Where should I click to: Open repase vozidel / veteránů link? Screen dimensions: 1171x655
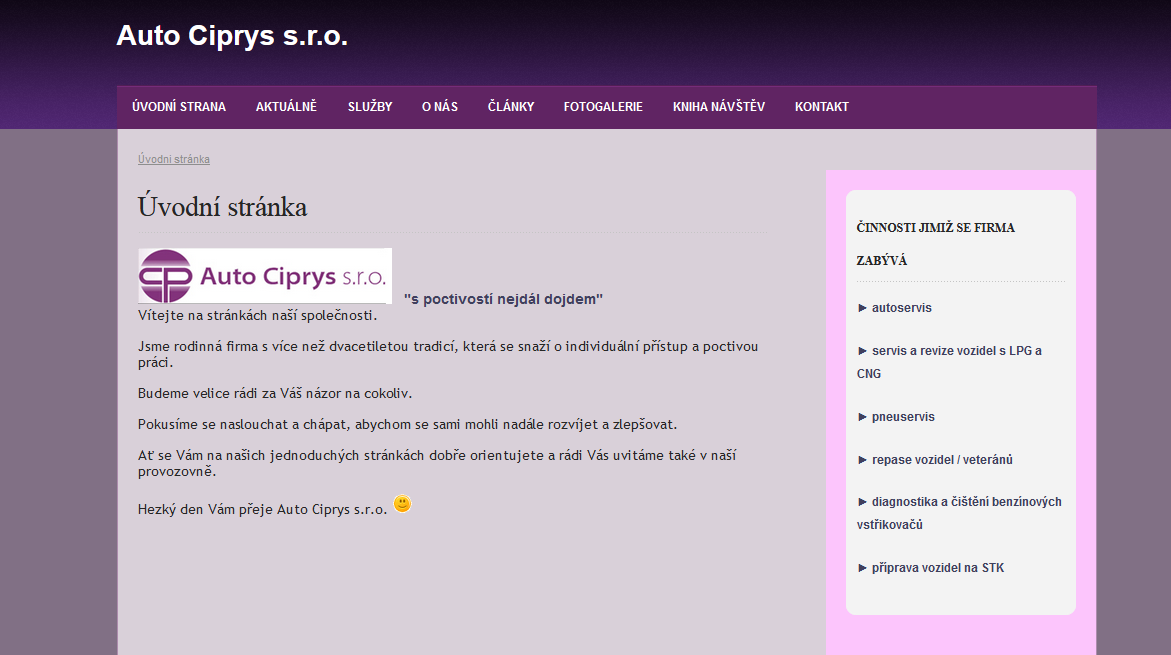pyautogui.click(x=942, y=460)
